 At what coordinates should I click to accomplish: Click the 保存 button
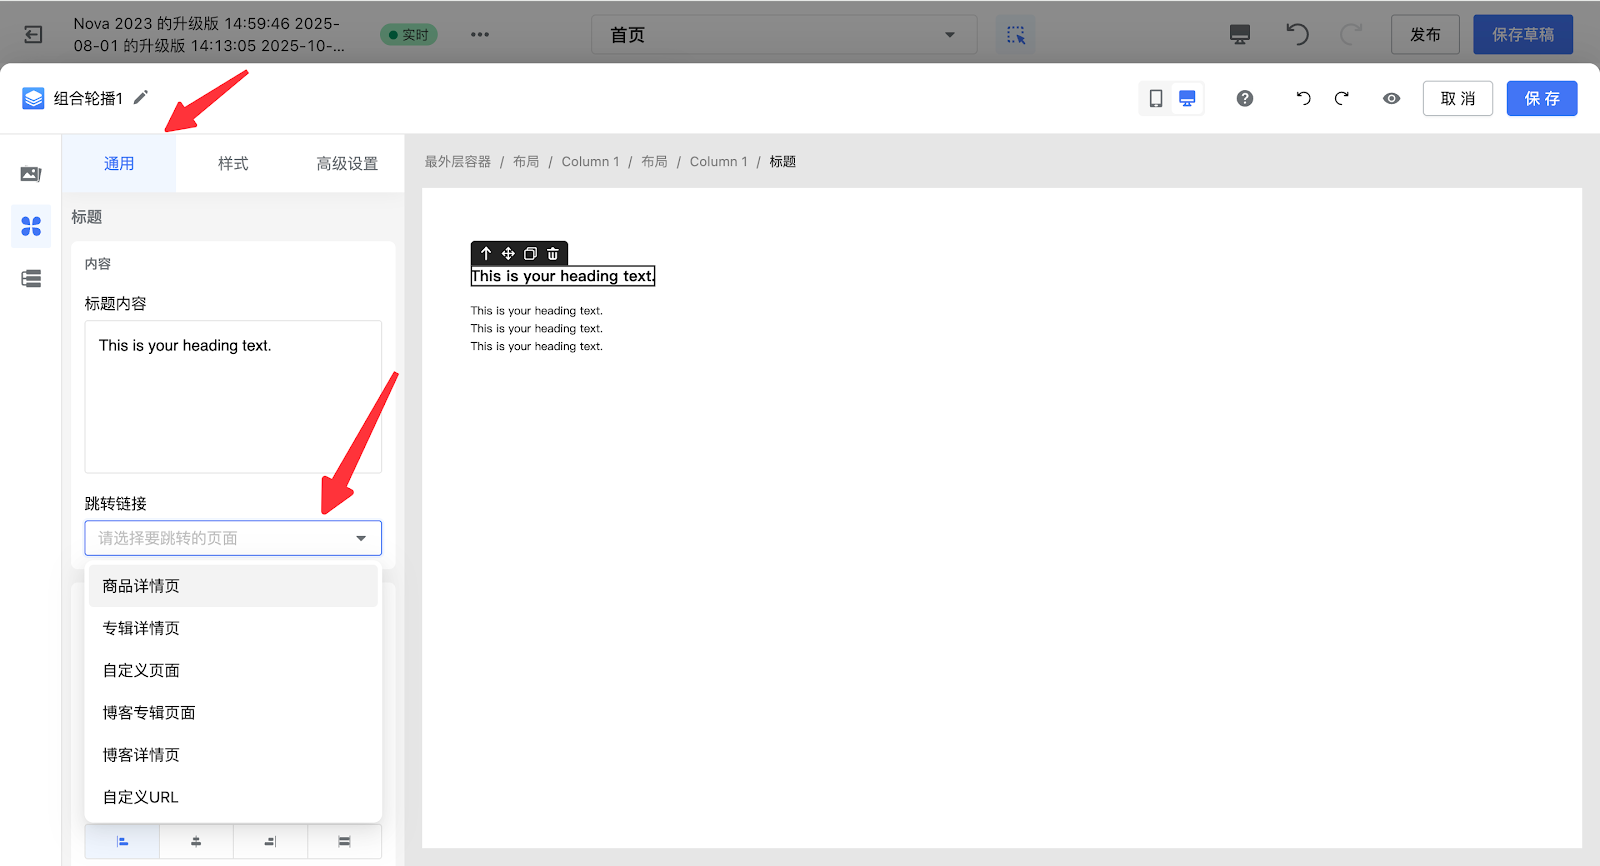[x=1541, y=98]
